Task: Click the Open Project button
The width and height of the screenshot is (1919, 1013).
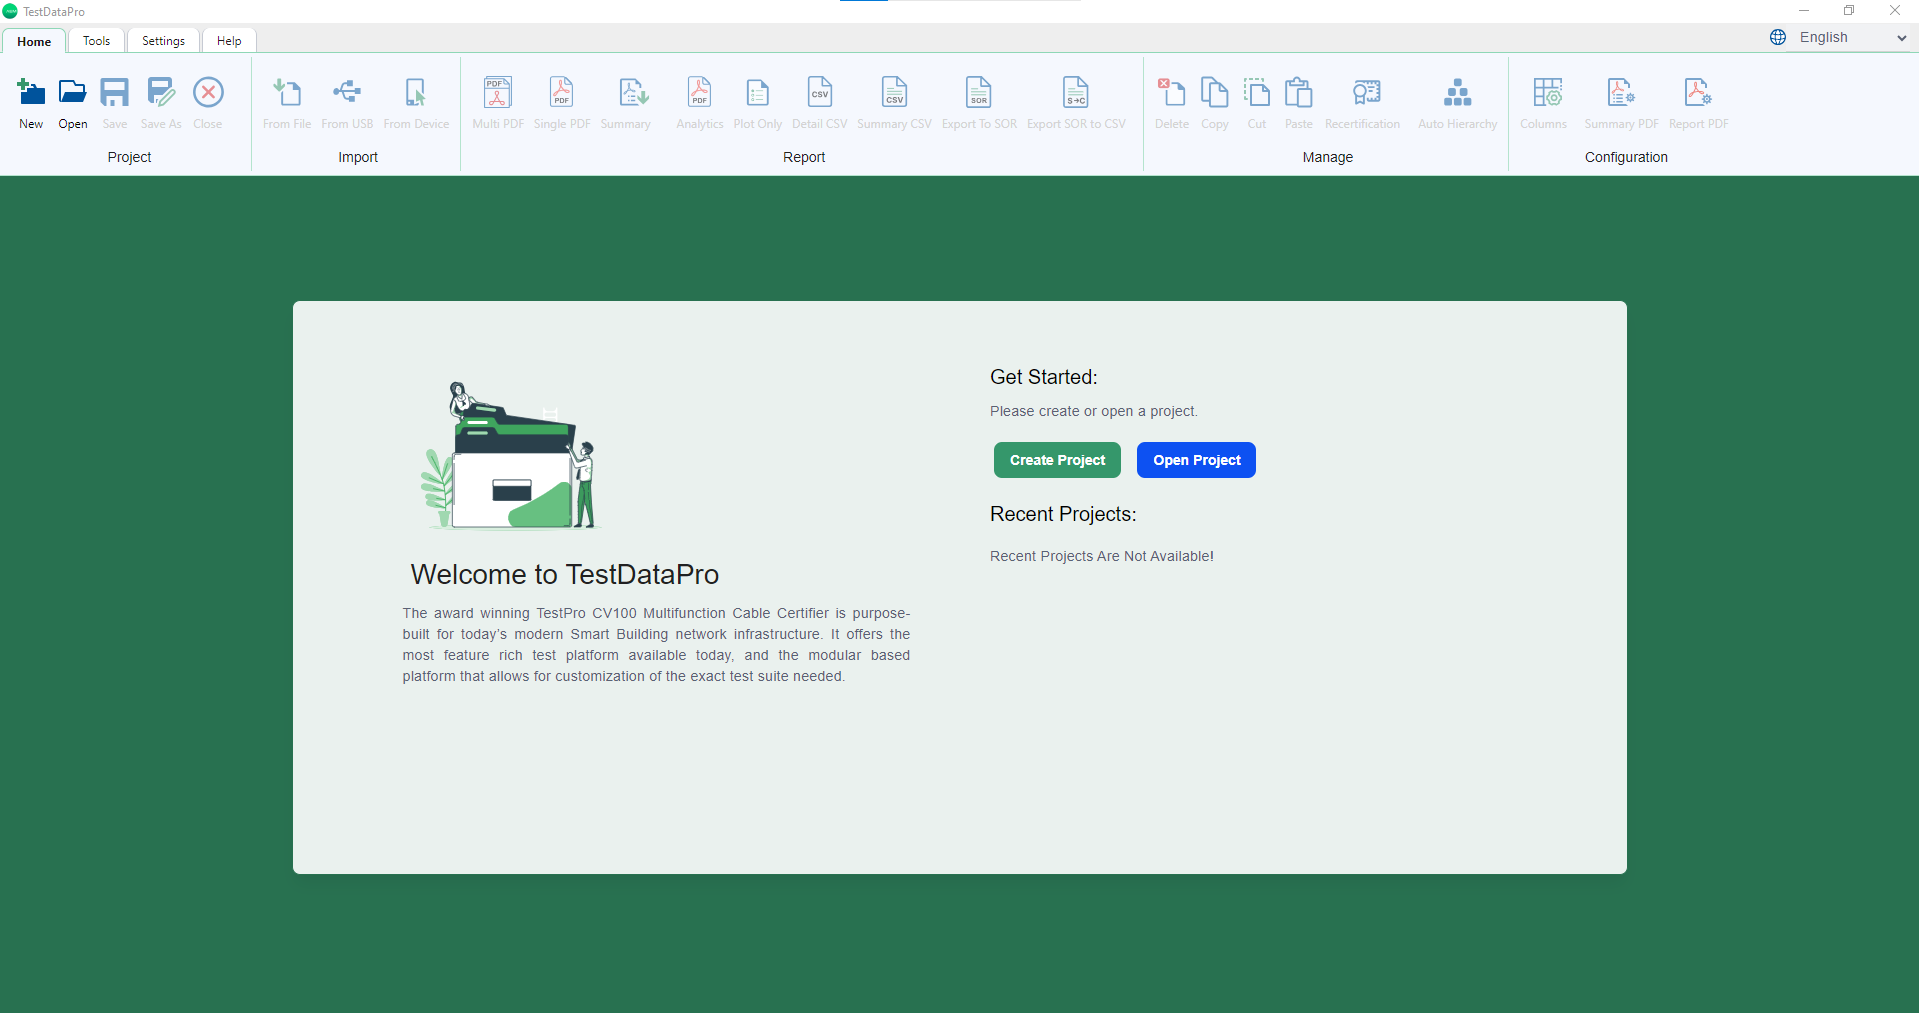Action: coord(1196,460)
